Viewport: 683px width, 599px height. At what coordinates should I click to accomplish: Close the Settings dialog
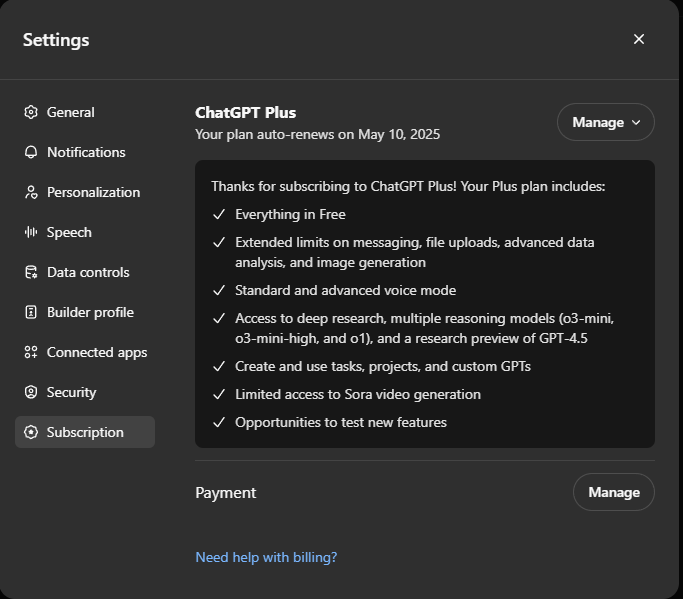click(x=639, y=39)
